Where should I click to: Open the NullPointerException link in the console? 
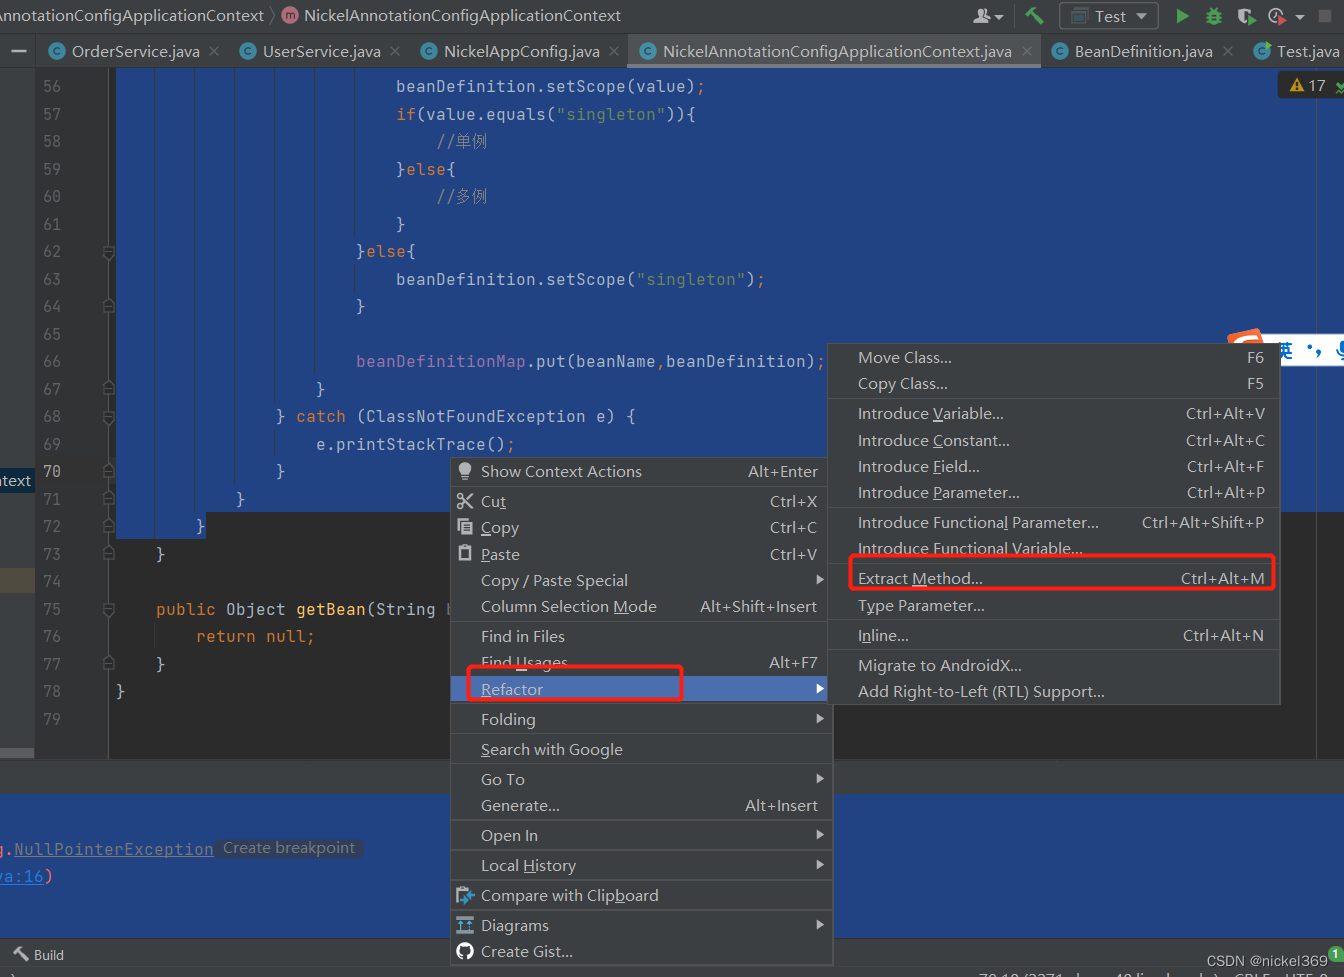113,849
